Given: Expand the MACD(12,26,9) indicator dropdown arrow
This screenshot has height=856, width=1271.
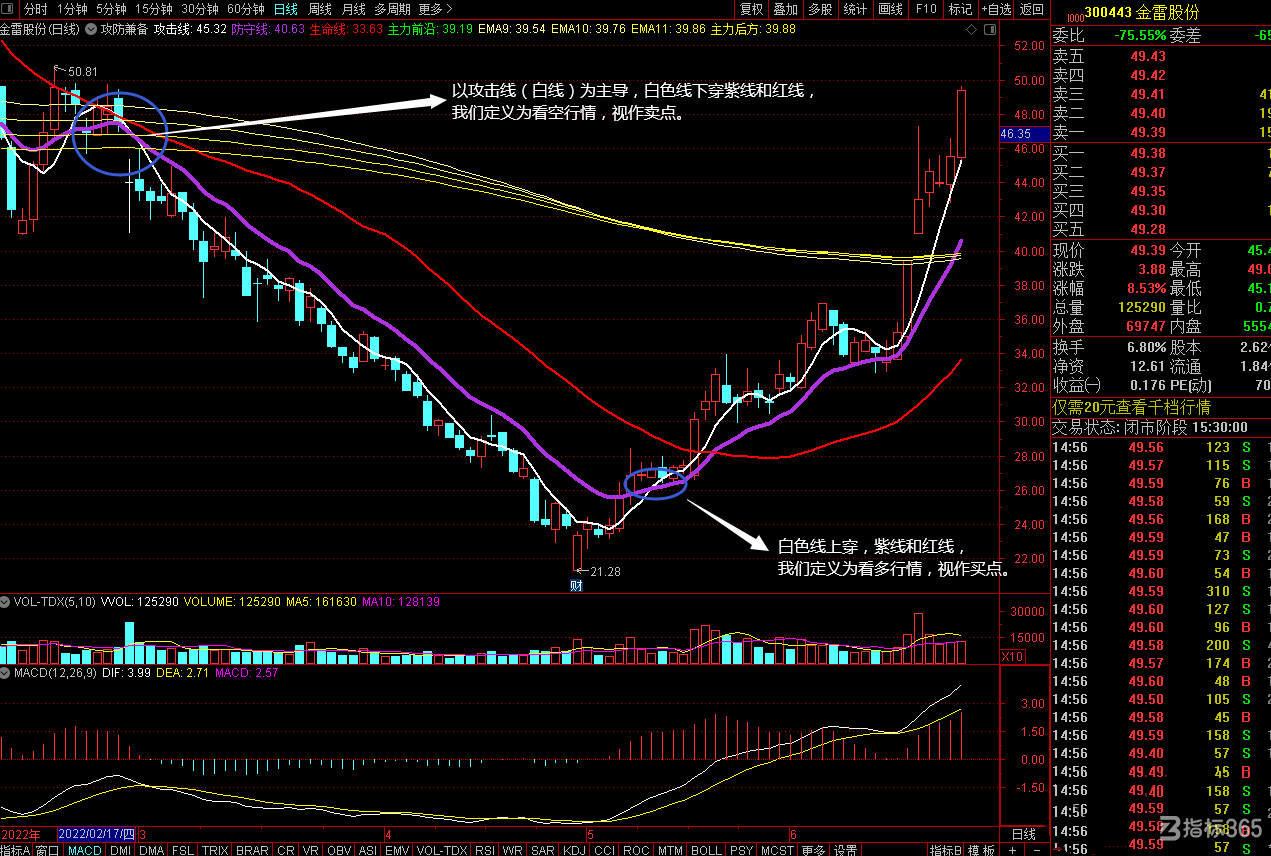Looking at the screenshot, I should pos(6,673).
